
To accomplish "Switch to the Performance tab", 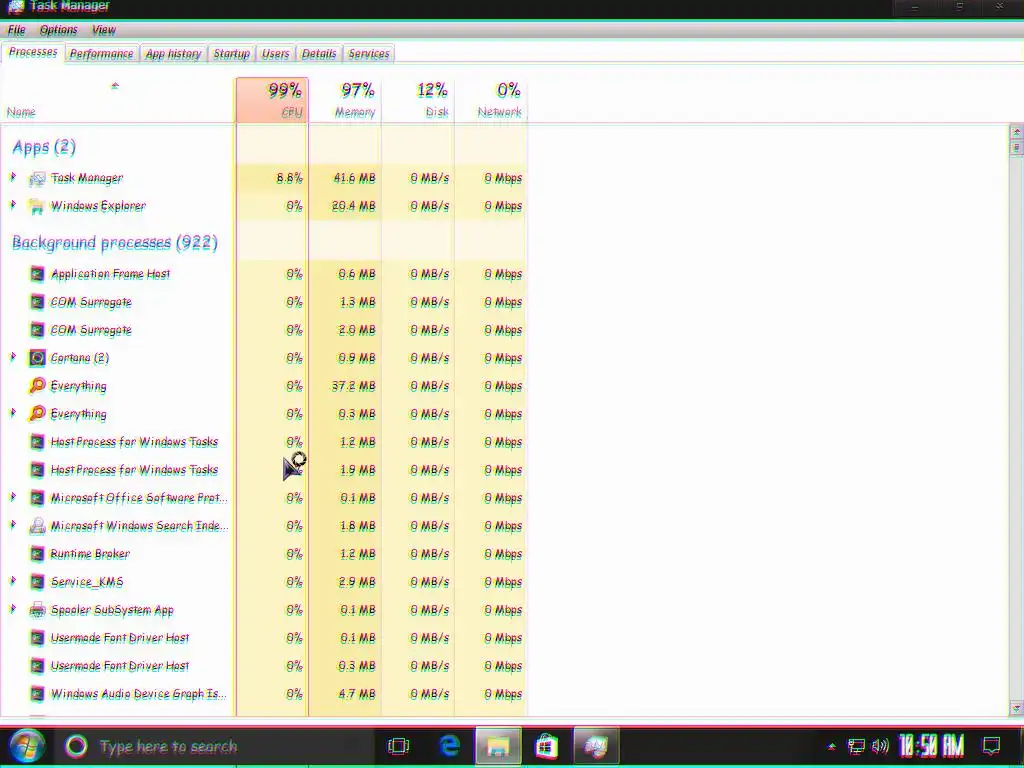I will point(101,54).
